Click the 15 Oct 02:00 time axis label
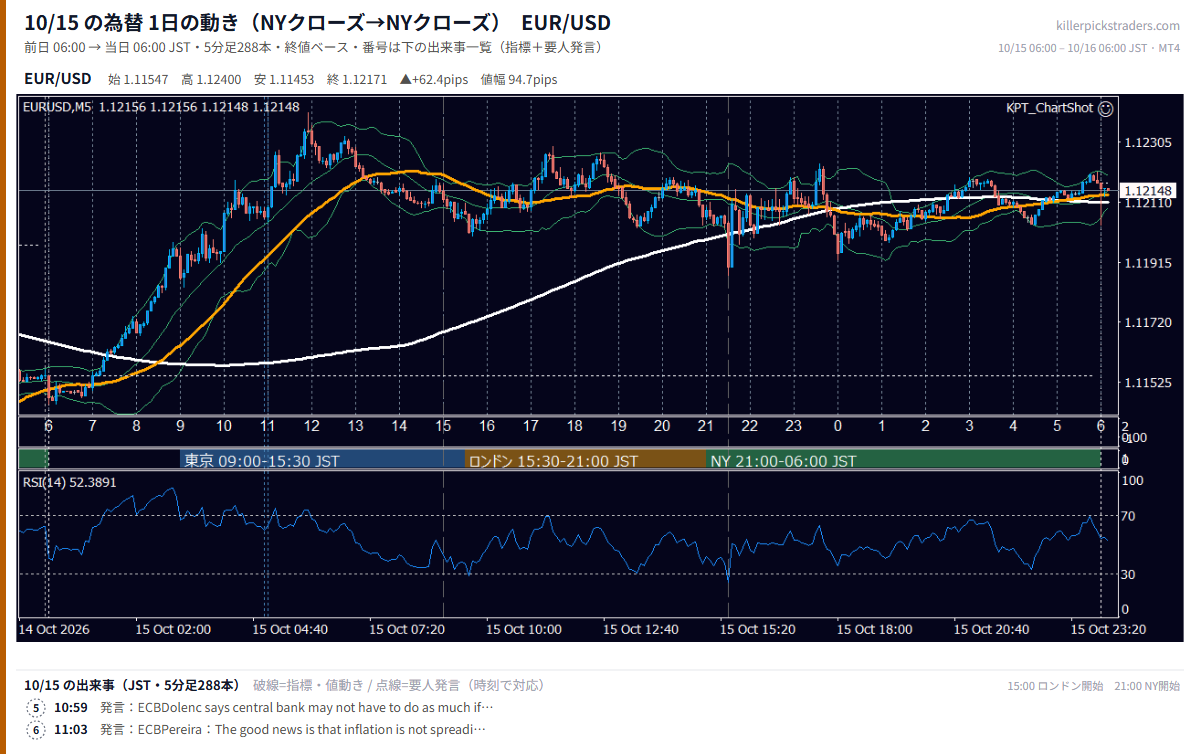 click(x=173, y=629)
